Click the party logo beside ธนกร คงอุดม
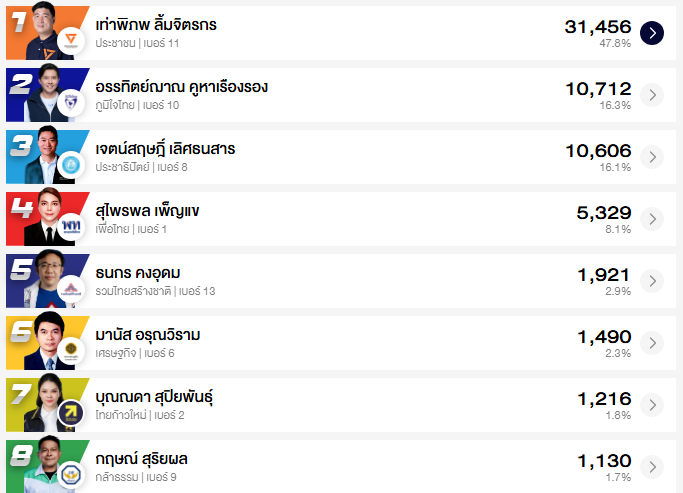 point(71,289)
